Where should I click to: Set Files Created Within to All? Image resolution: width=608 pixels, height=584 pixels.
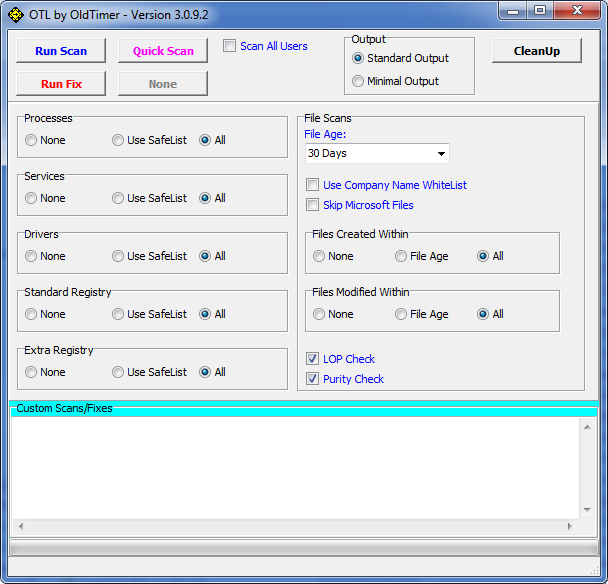pyautogui.click(x=483, y=256)
